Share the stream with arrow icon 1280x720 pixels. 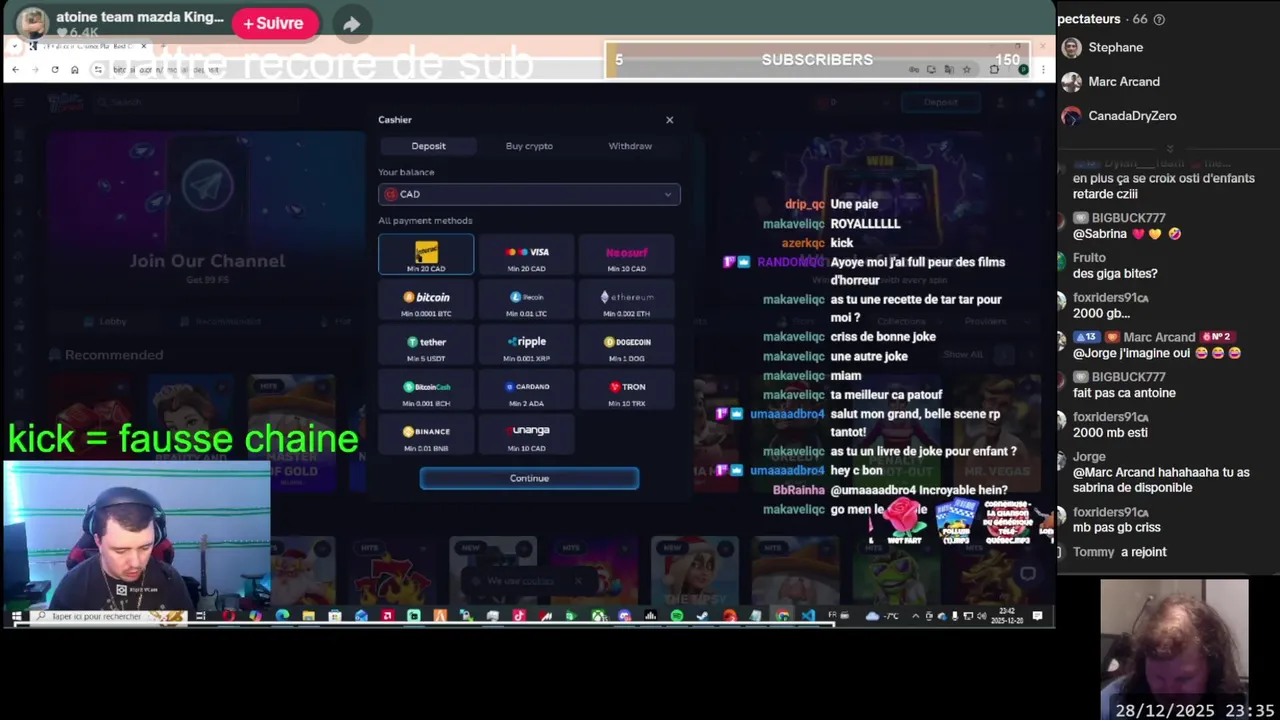tap(351, 24)
